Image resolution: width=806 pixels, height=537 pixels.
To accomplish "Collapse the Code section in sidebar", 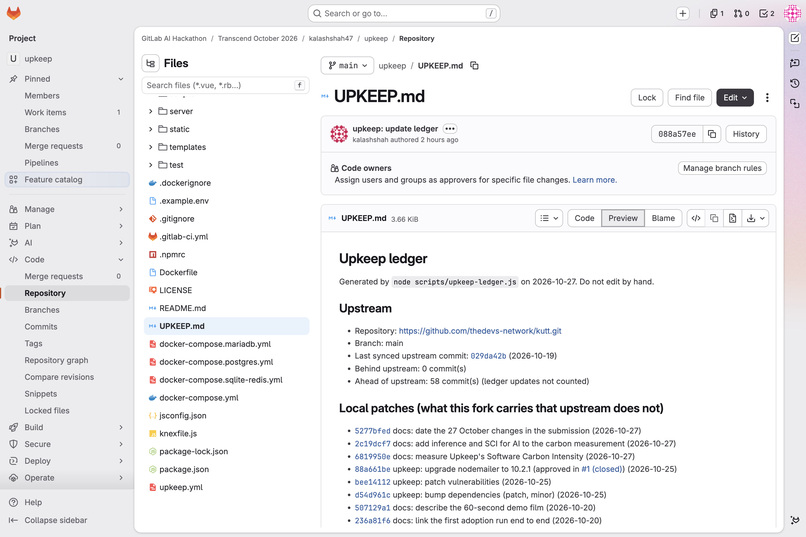I will coord(67,260).
